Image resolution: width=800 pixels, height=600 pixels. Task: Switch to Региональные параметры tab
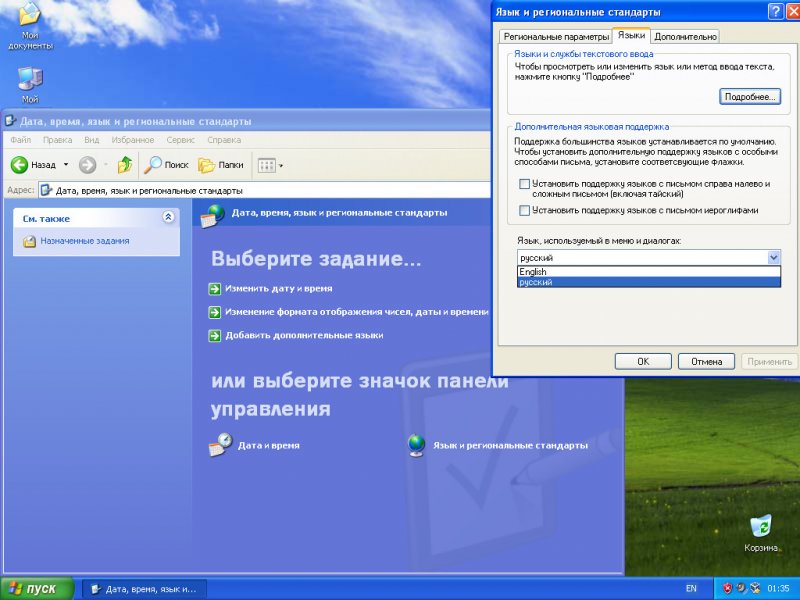556,37
